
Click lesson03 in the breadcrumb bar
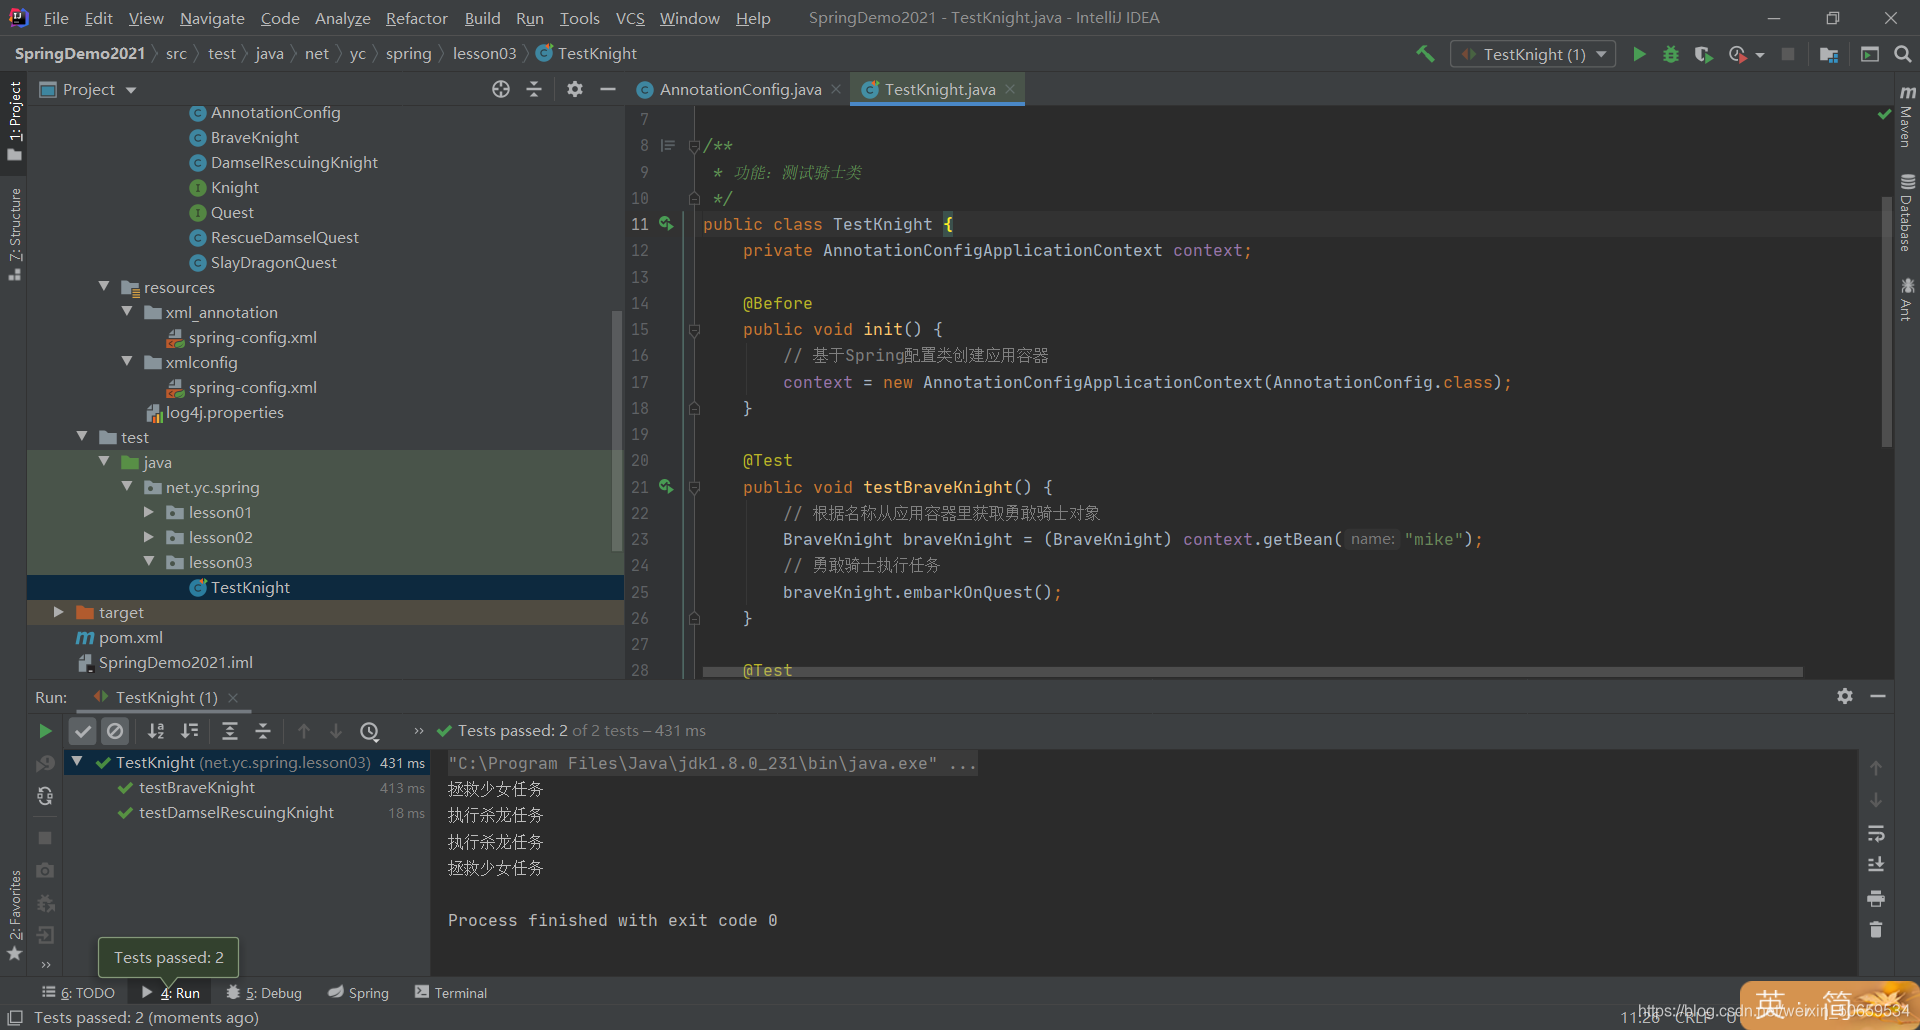click(x=484, y=54)
